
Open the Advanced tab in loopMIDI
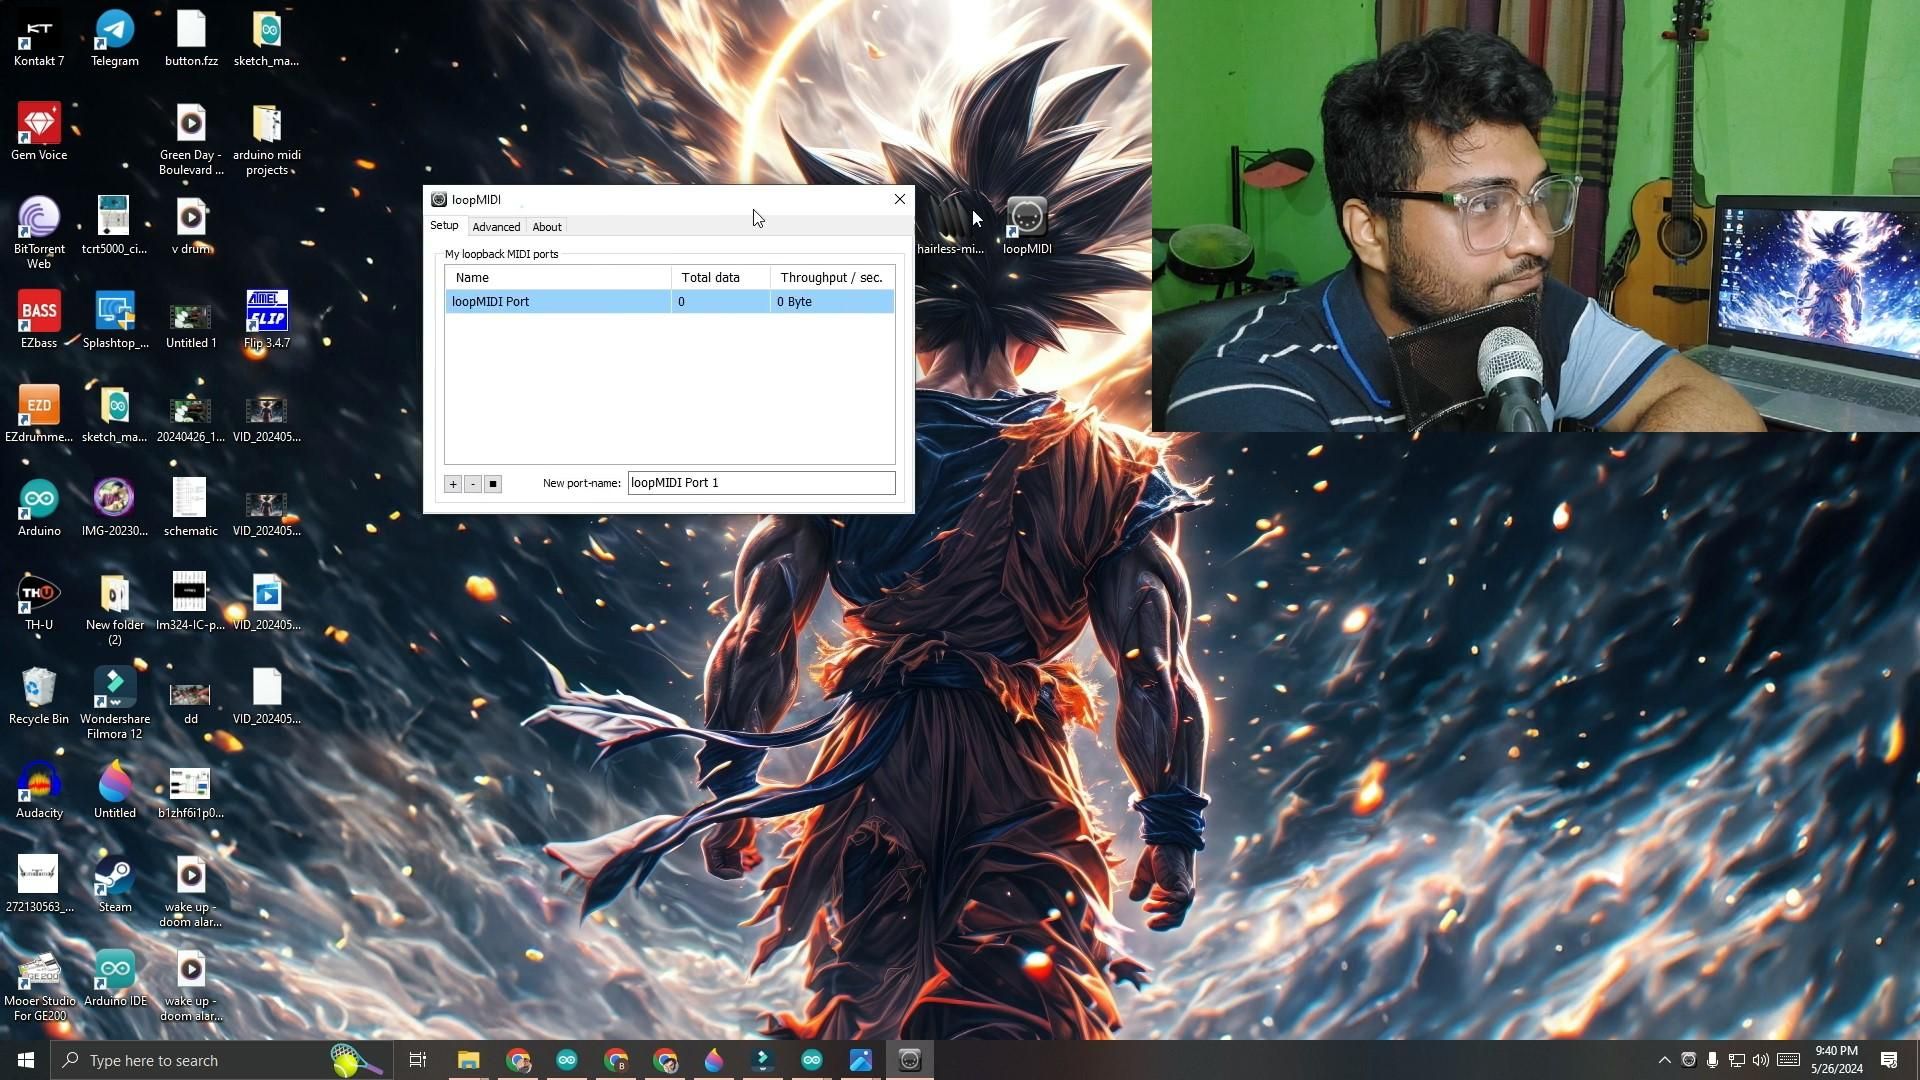(496, 227)
